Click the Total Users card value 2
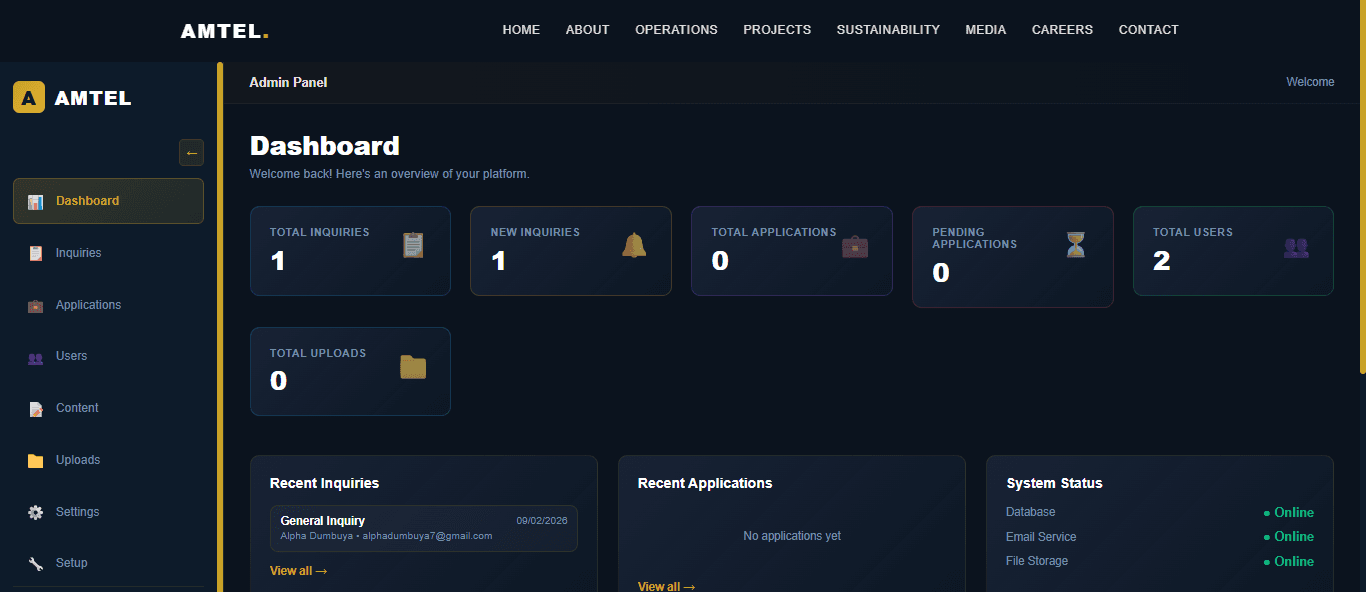The width and height of the screenshot is (1366, 592). coord(1161,261)
